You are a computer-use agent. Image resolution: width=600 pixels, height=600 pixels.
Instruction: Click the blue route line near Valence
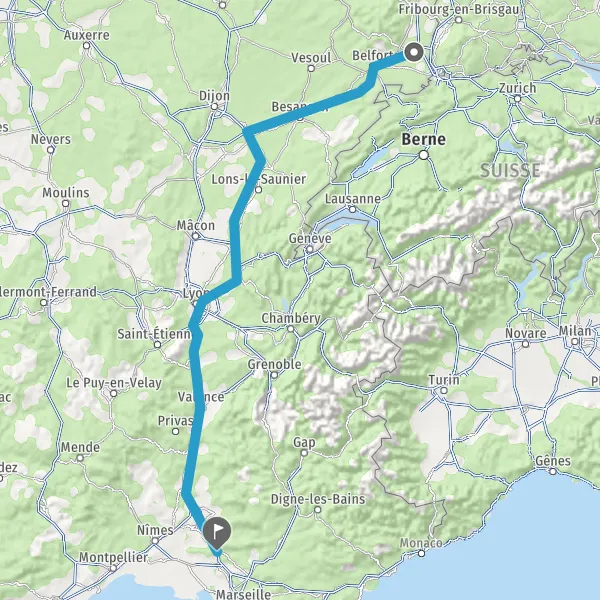coord(199,398)
